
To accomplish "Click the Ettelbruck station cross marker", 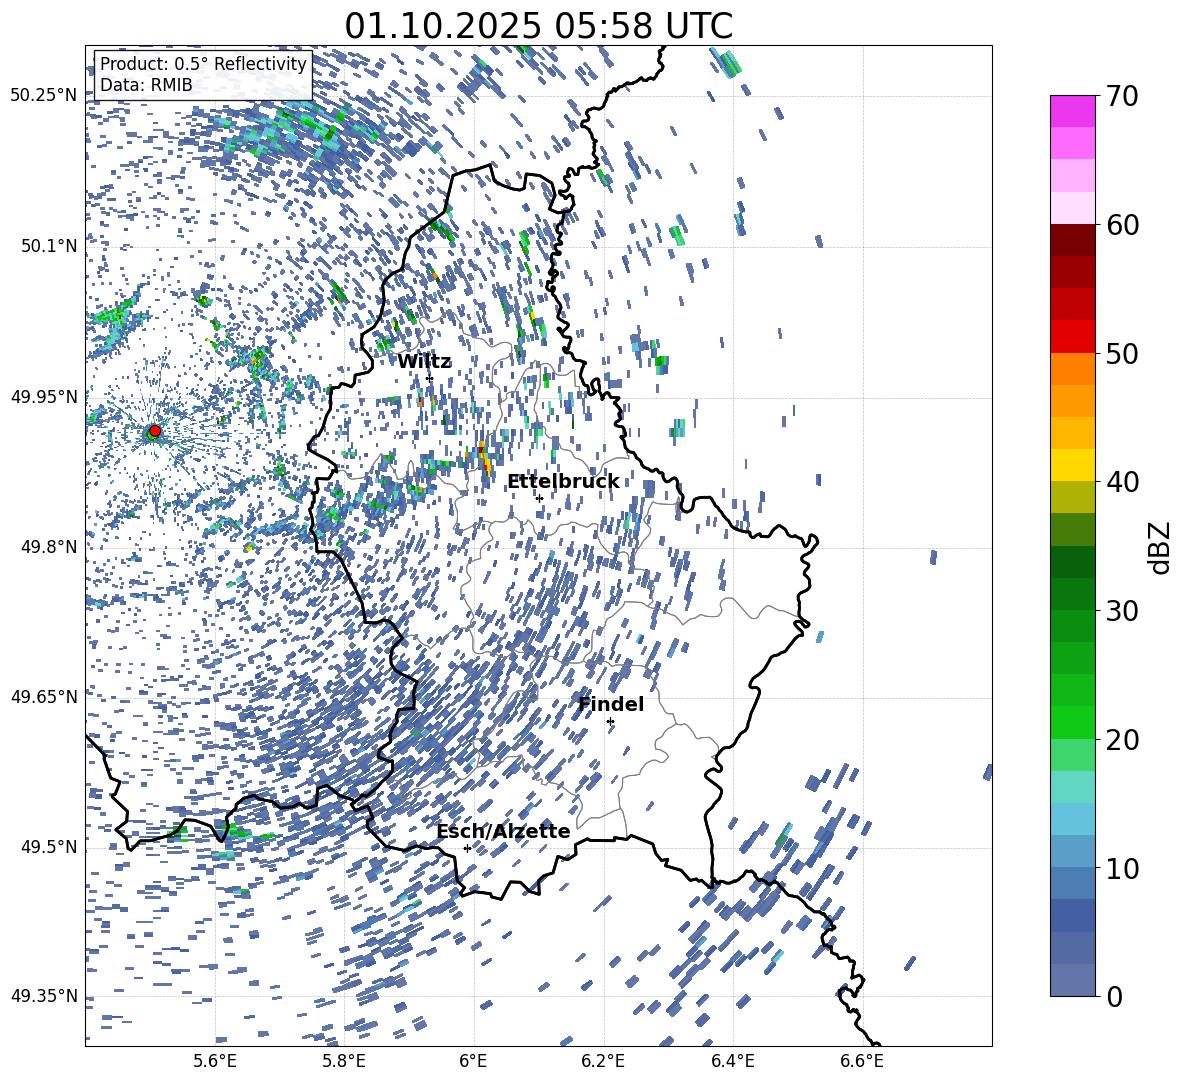I will (x=539, y=498).
